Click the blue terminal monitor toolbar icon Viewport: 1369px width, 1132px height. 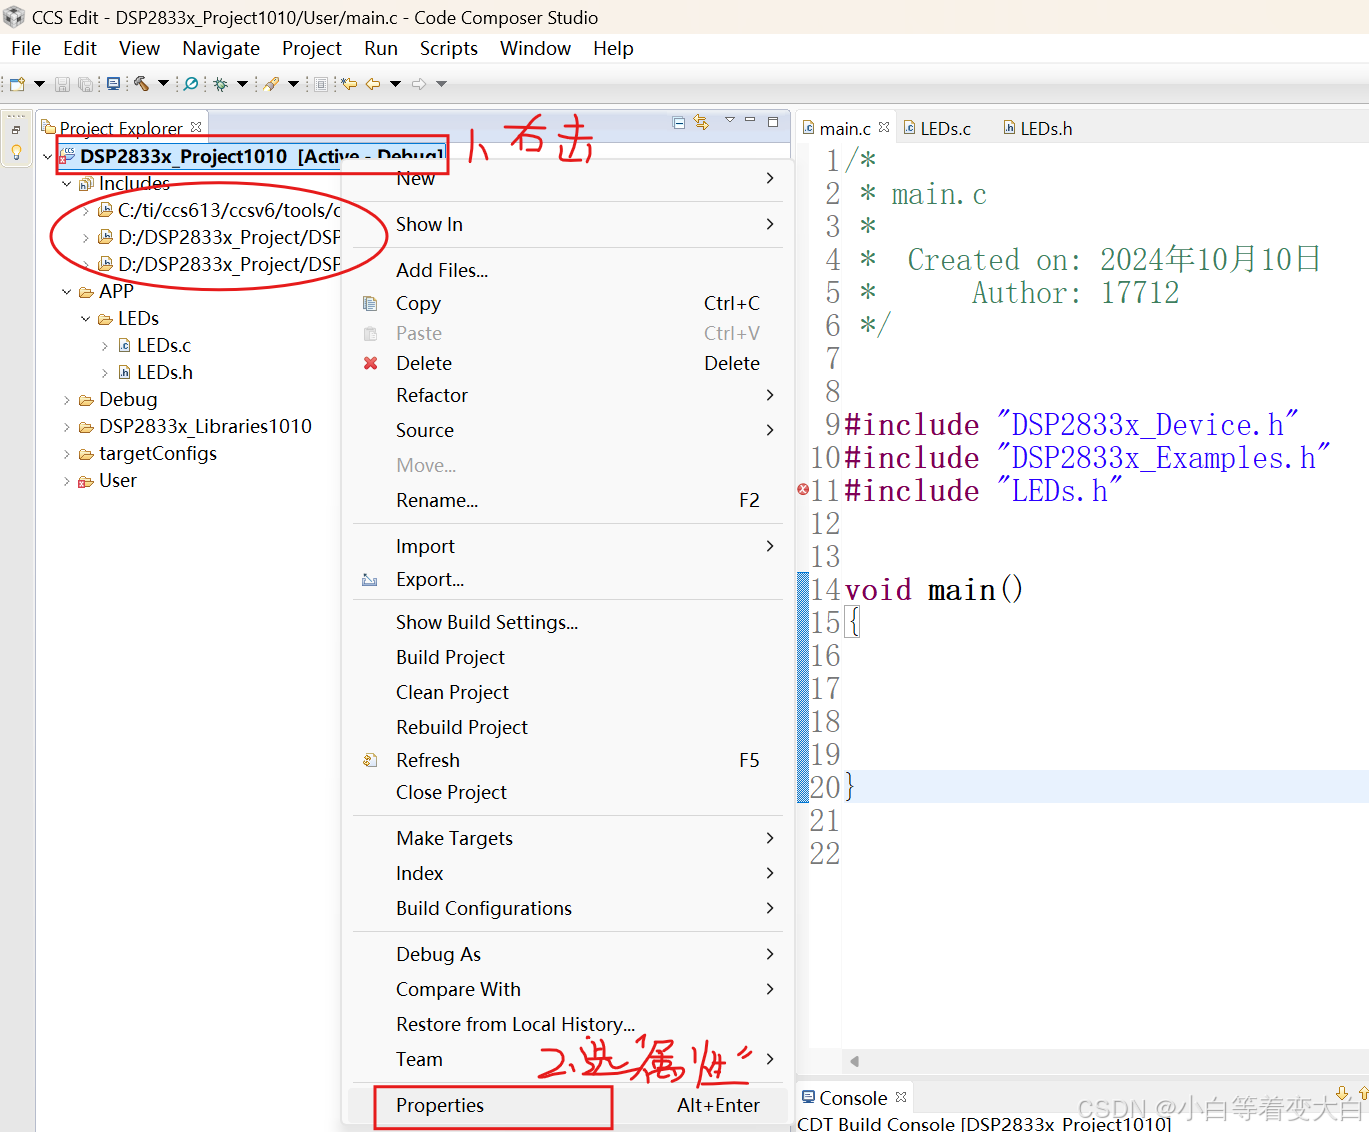tap(113, 84)
